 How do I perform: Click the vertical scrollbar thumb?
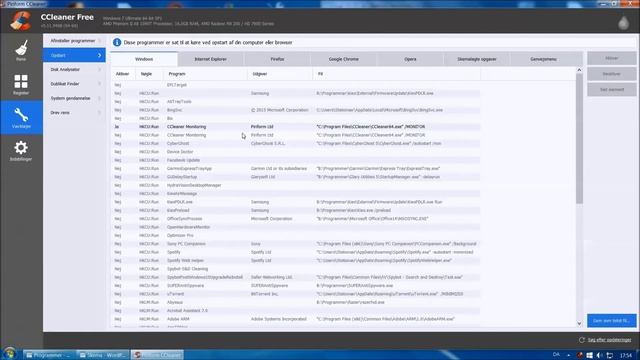579,139
